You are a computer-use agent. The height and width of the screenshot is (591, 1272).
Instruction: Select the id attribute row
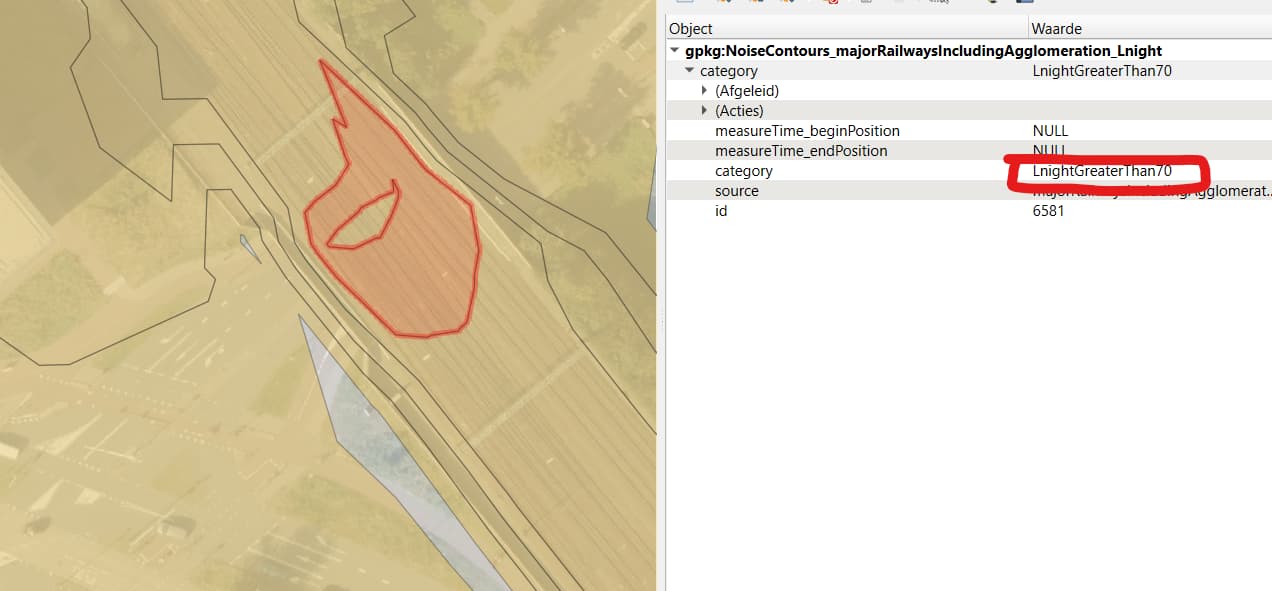969,211
